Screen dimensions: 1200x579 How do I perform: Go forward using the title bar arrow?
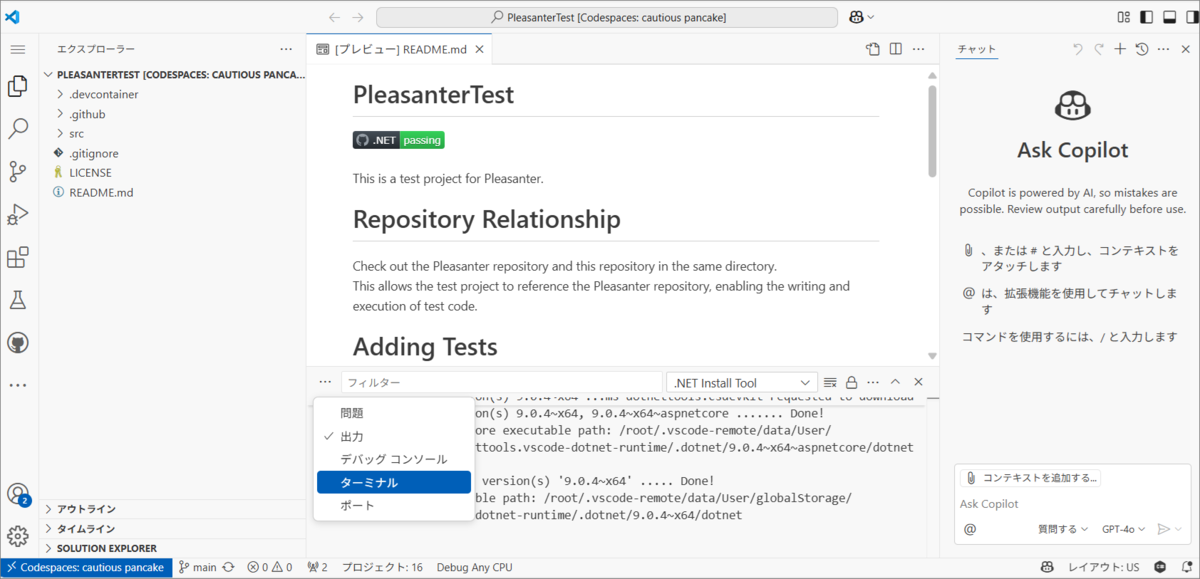click(358, 17)
